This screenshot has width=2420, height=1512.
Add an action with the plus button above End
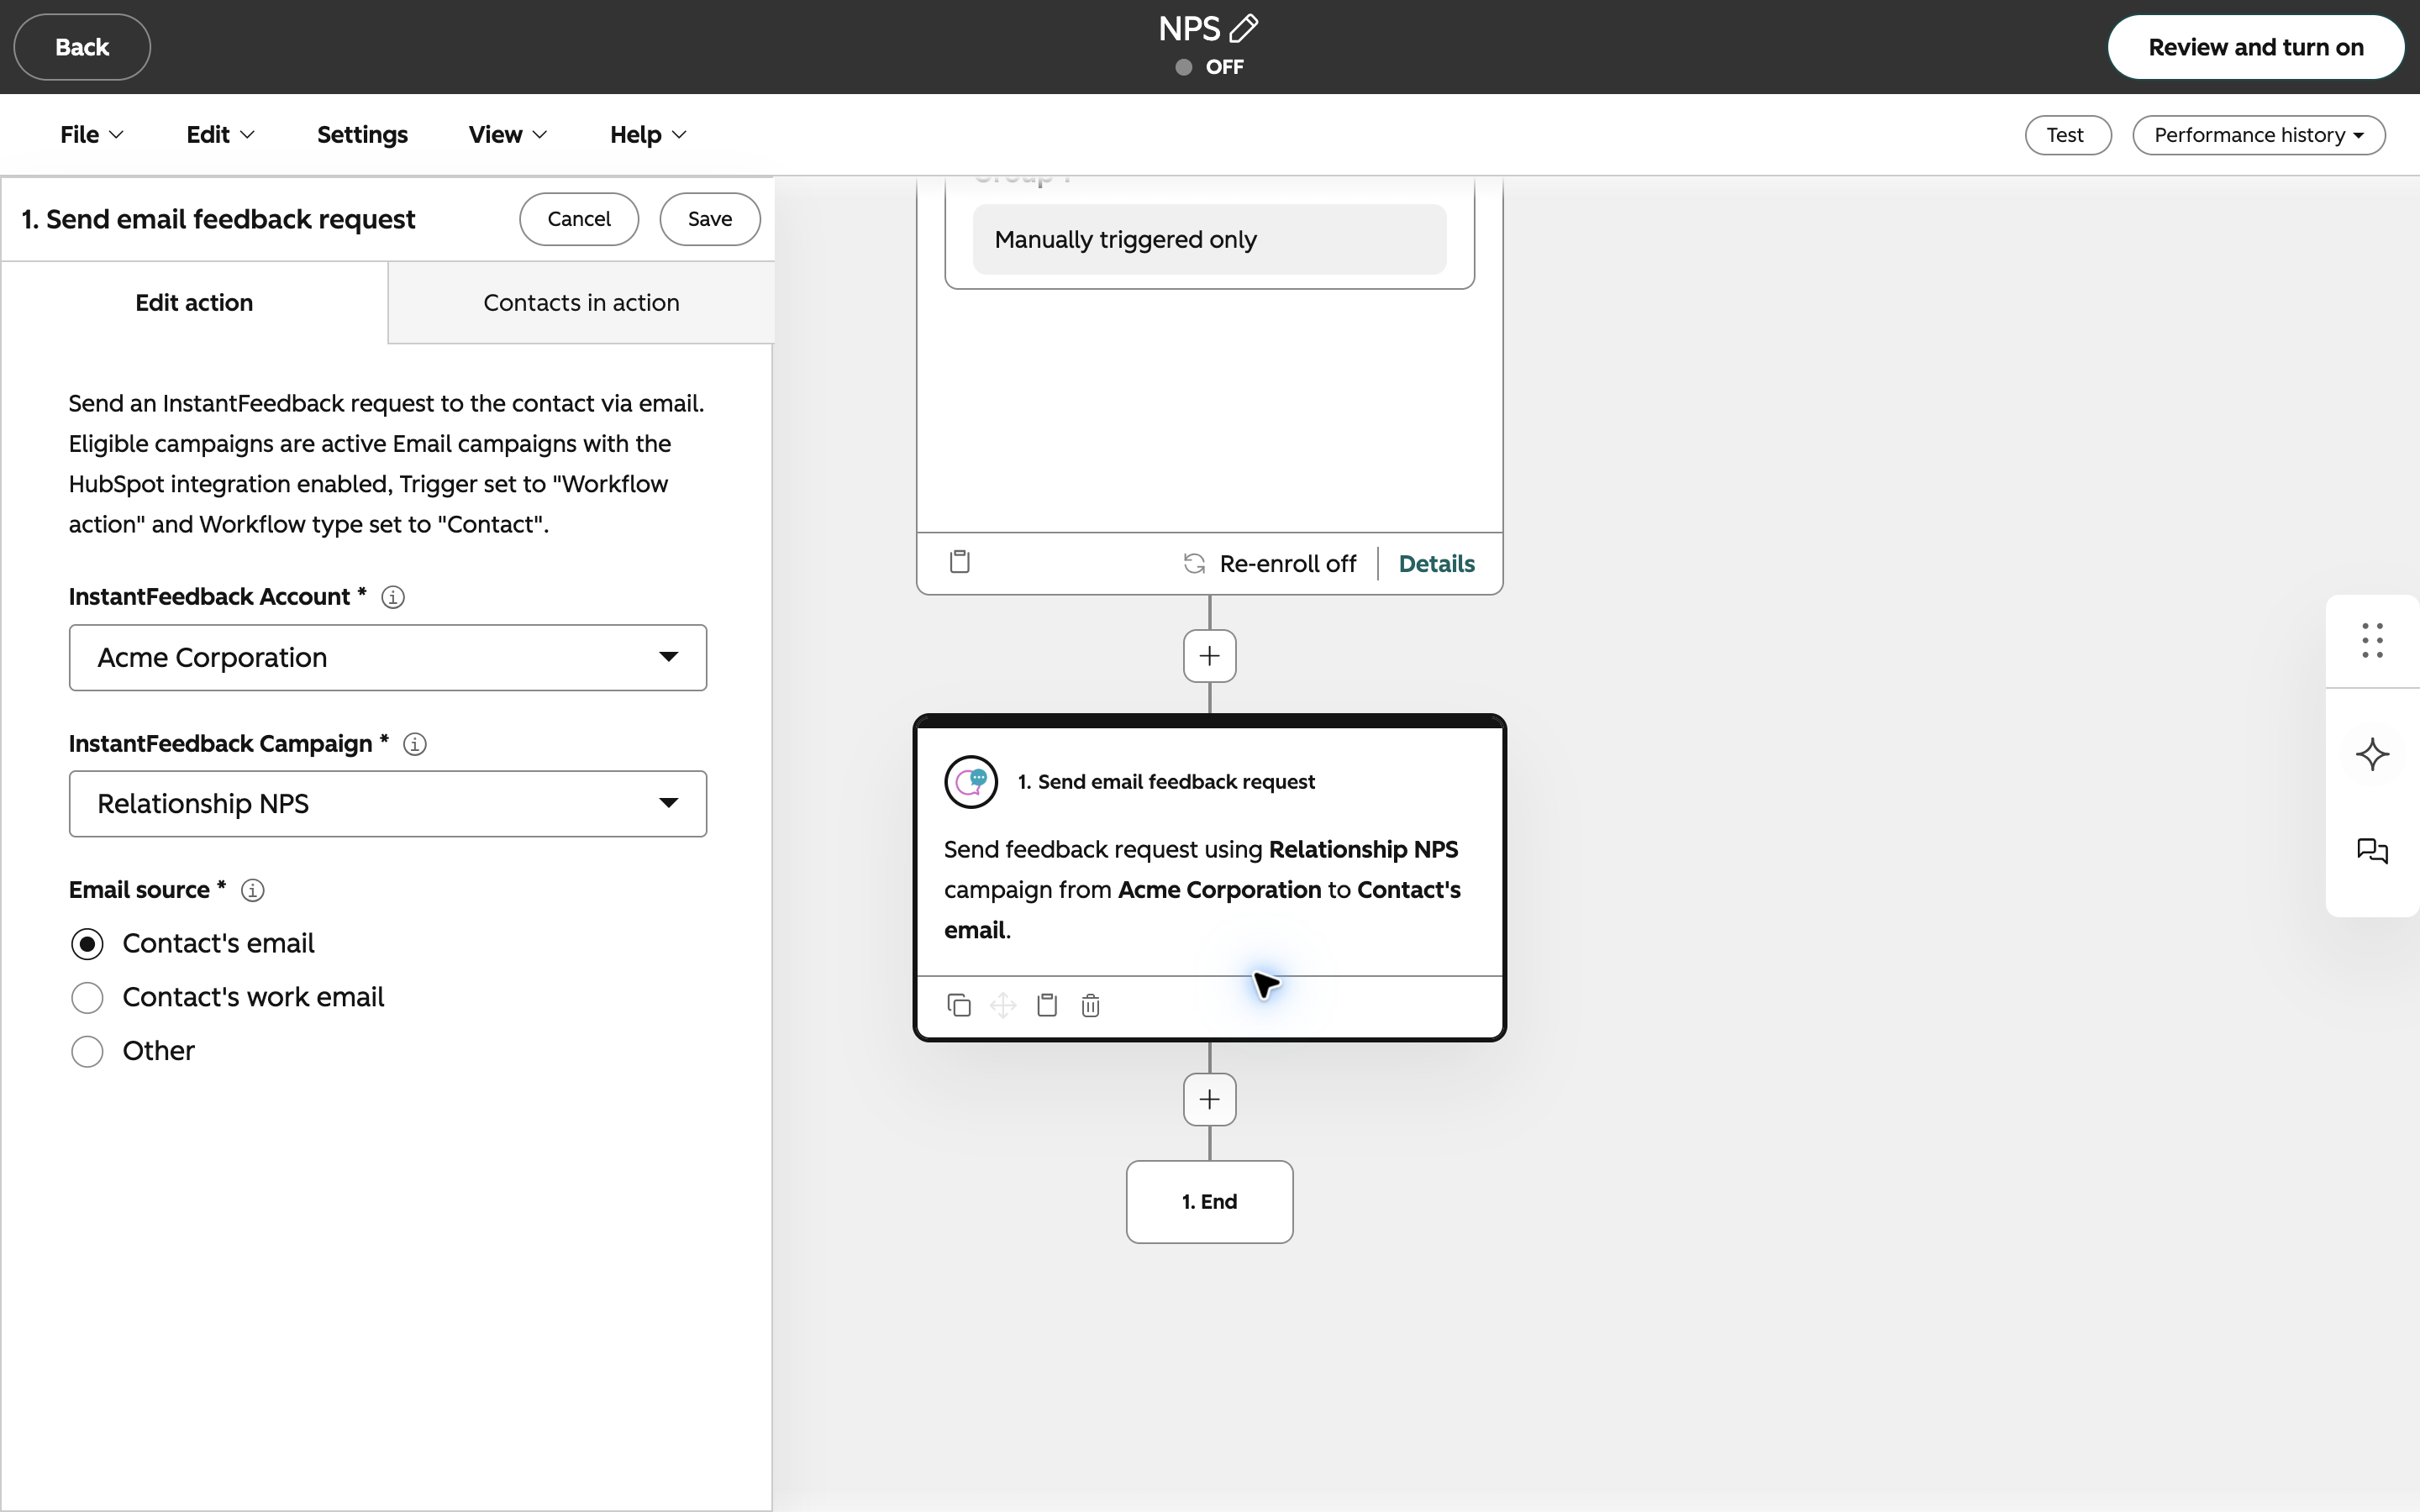pos(1209,1100)
